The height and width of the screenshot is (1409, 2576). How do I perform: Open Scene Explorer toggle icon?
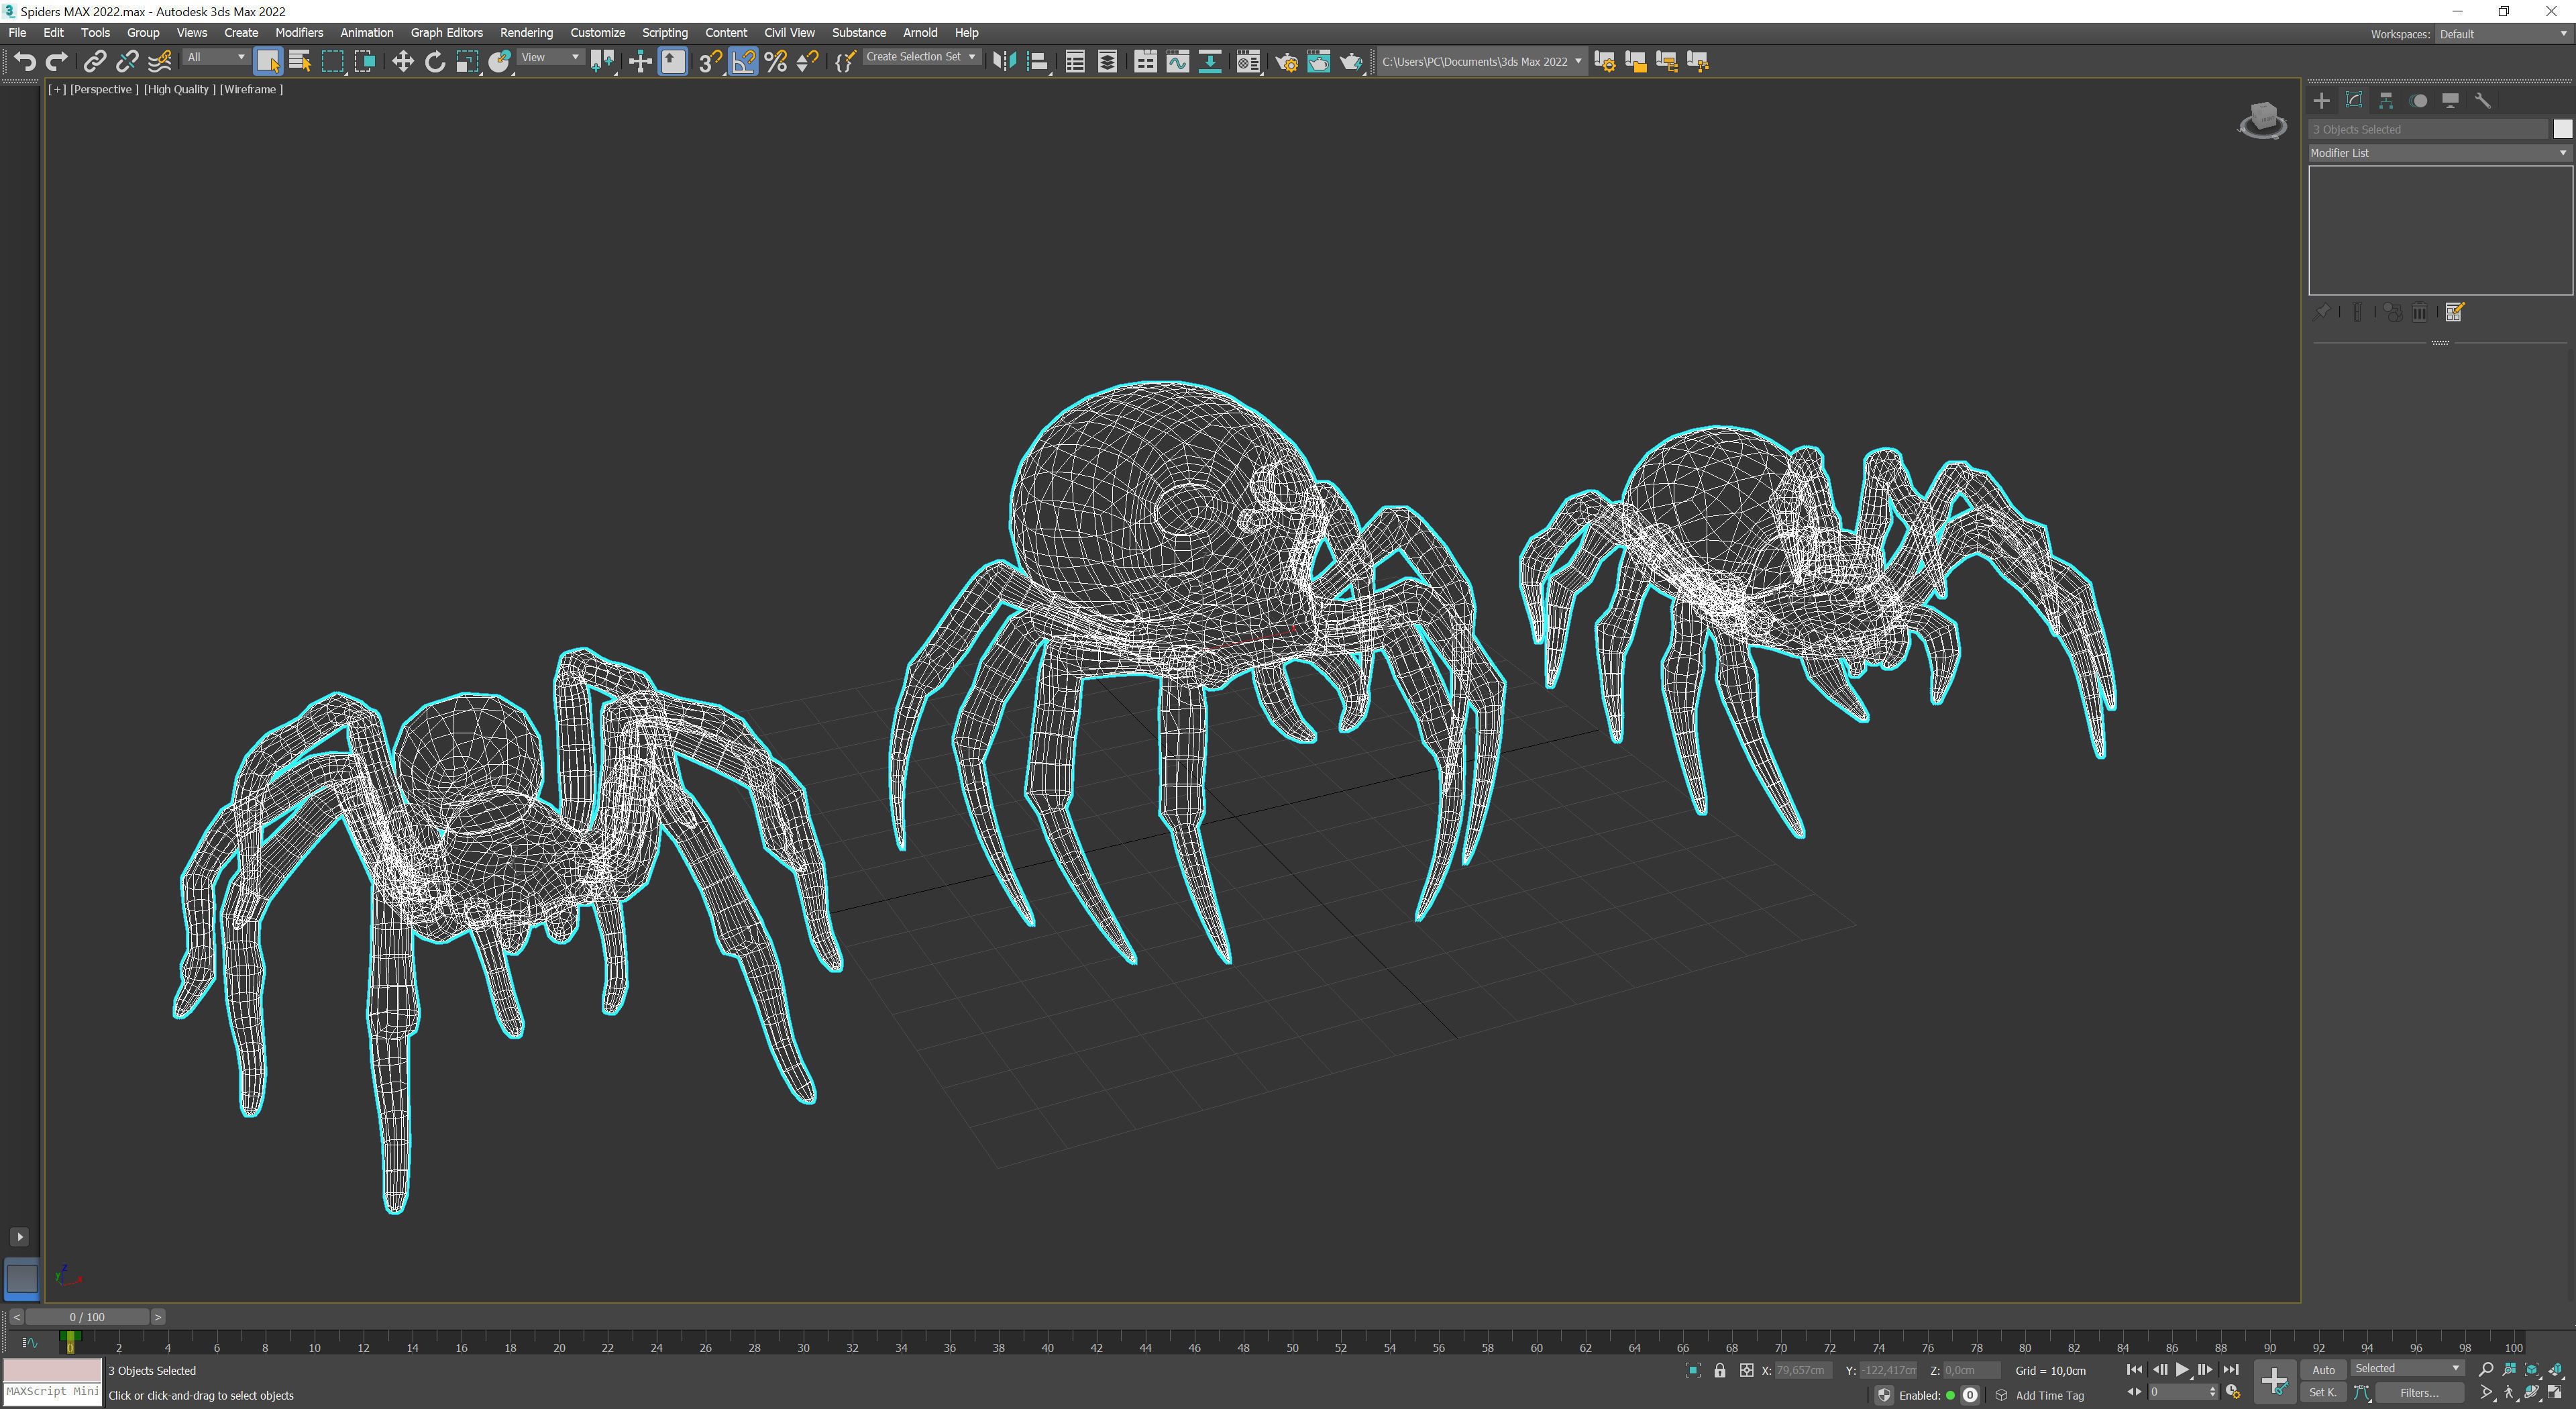point(1075,62)
